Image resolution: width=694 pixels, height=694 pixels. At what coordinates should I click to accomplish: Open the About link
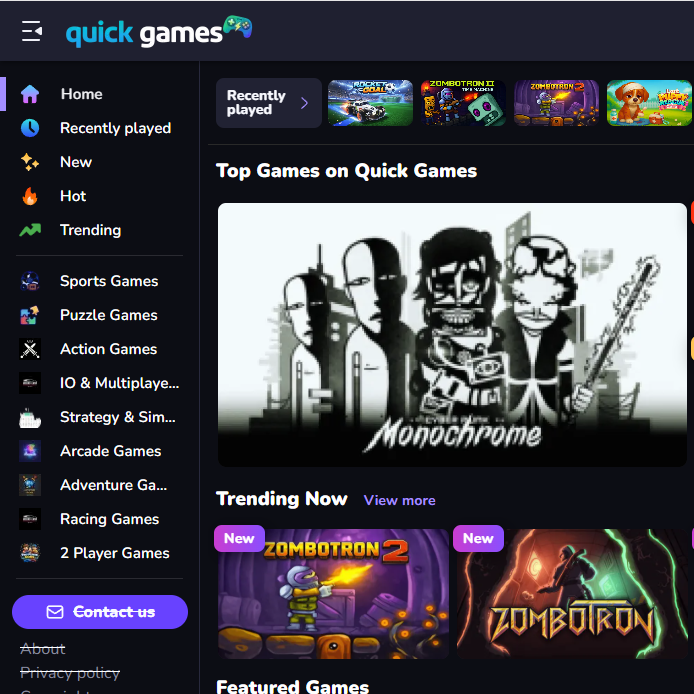(x=43, y=649)
